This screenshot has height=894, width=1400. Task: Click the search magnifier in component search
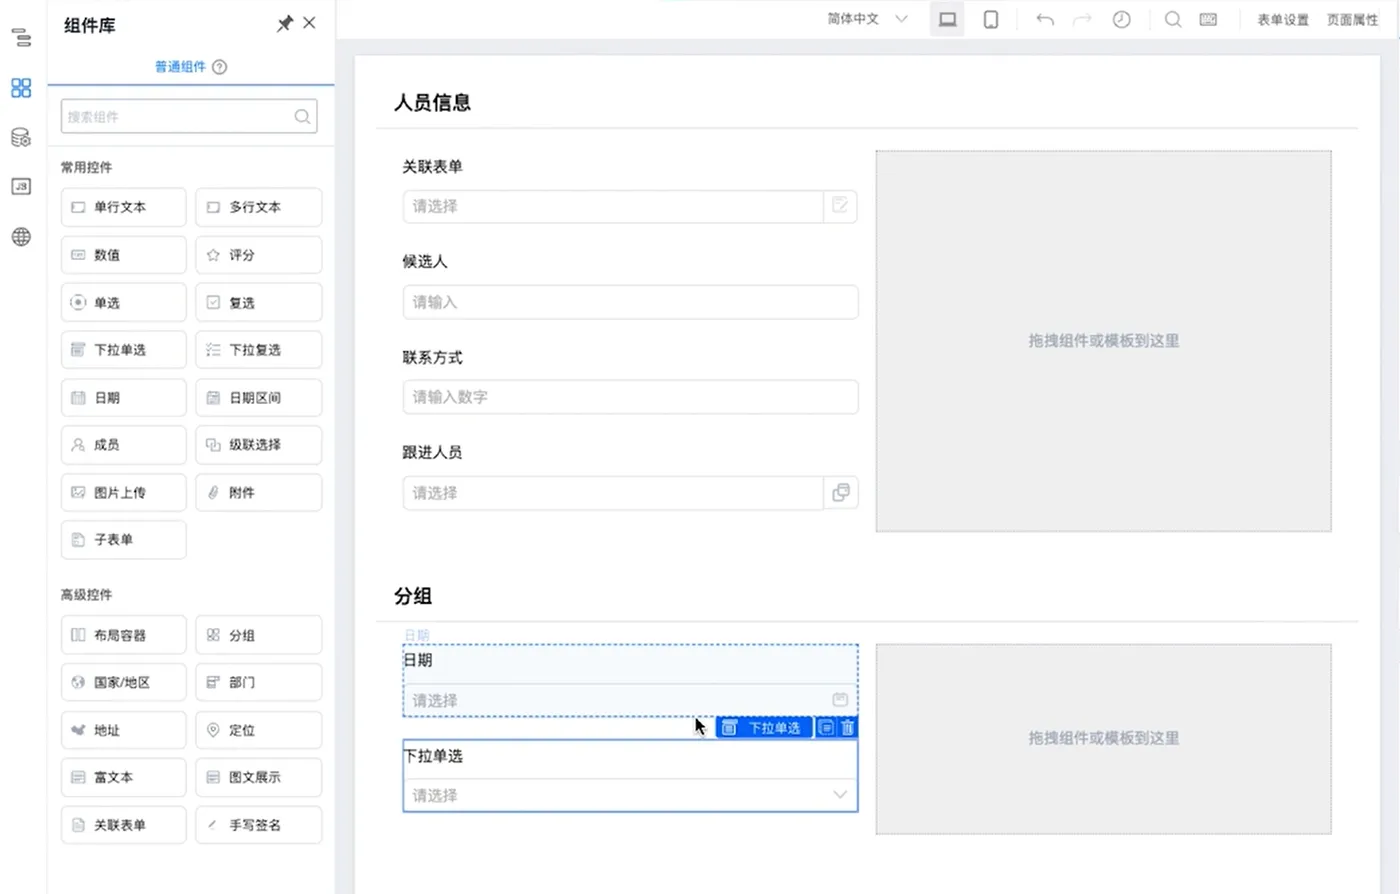[x=302, y=117]
